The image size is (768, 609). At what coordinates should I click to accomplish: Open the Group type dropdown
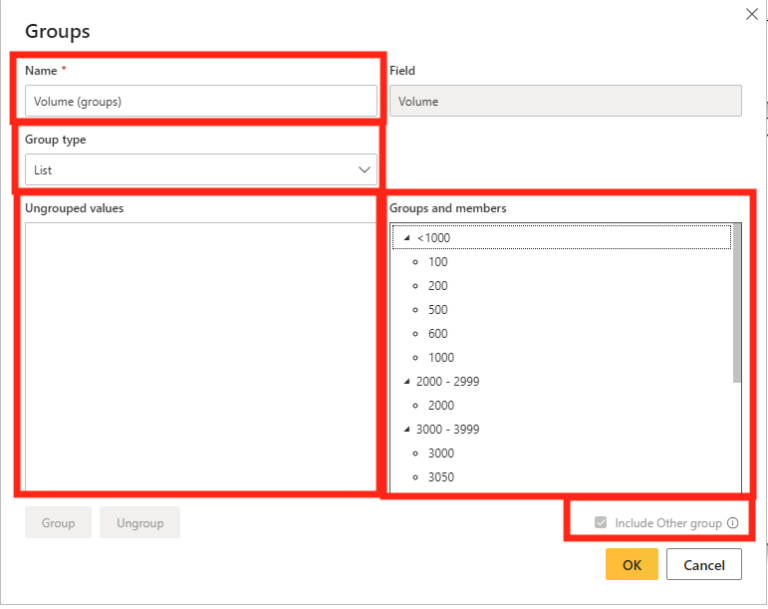tap(201, 170)
